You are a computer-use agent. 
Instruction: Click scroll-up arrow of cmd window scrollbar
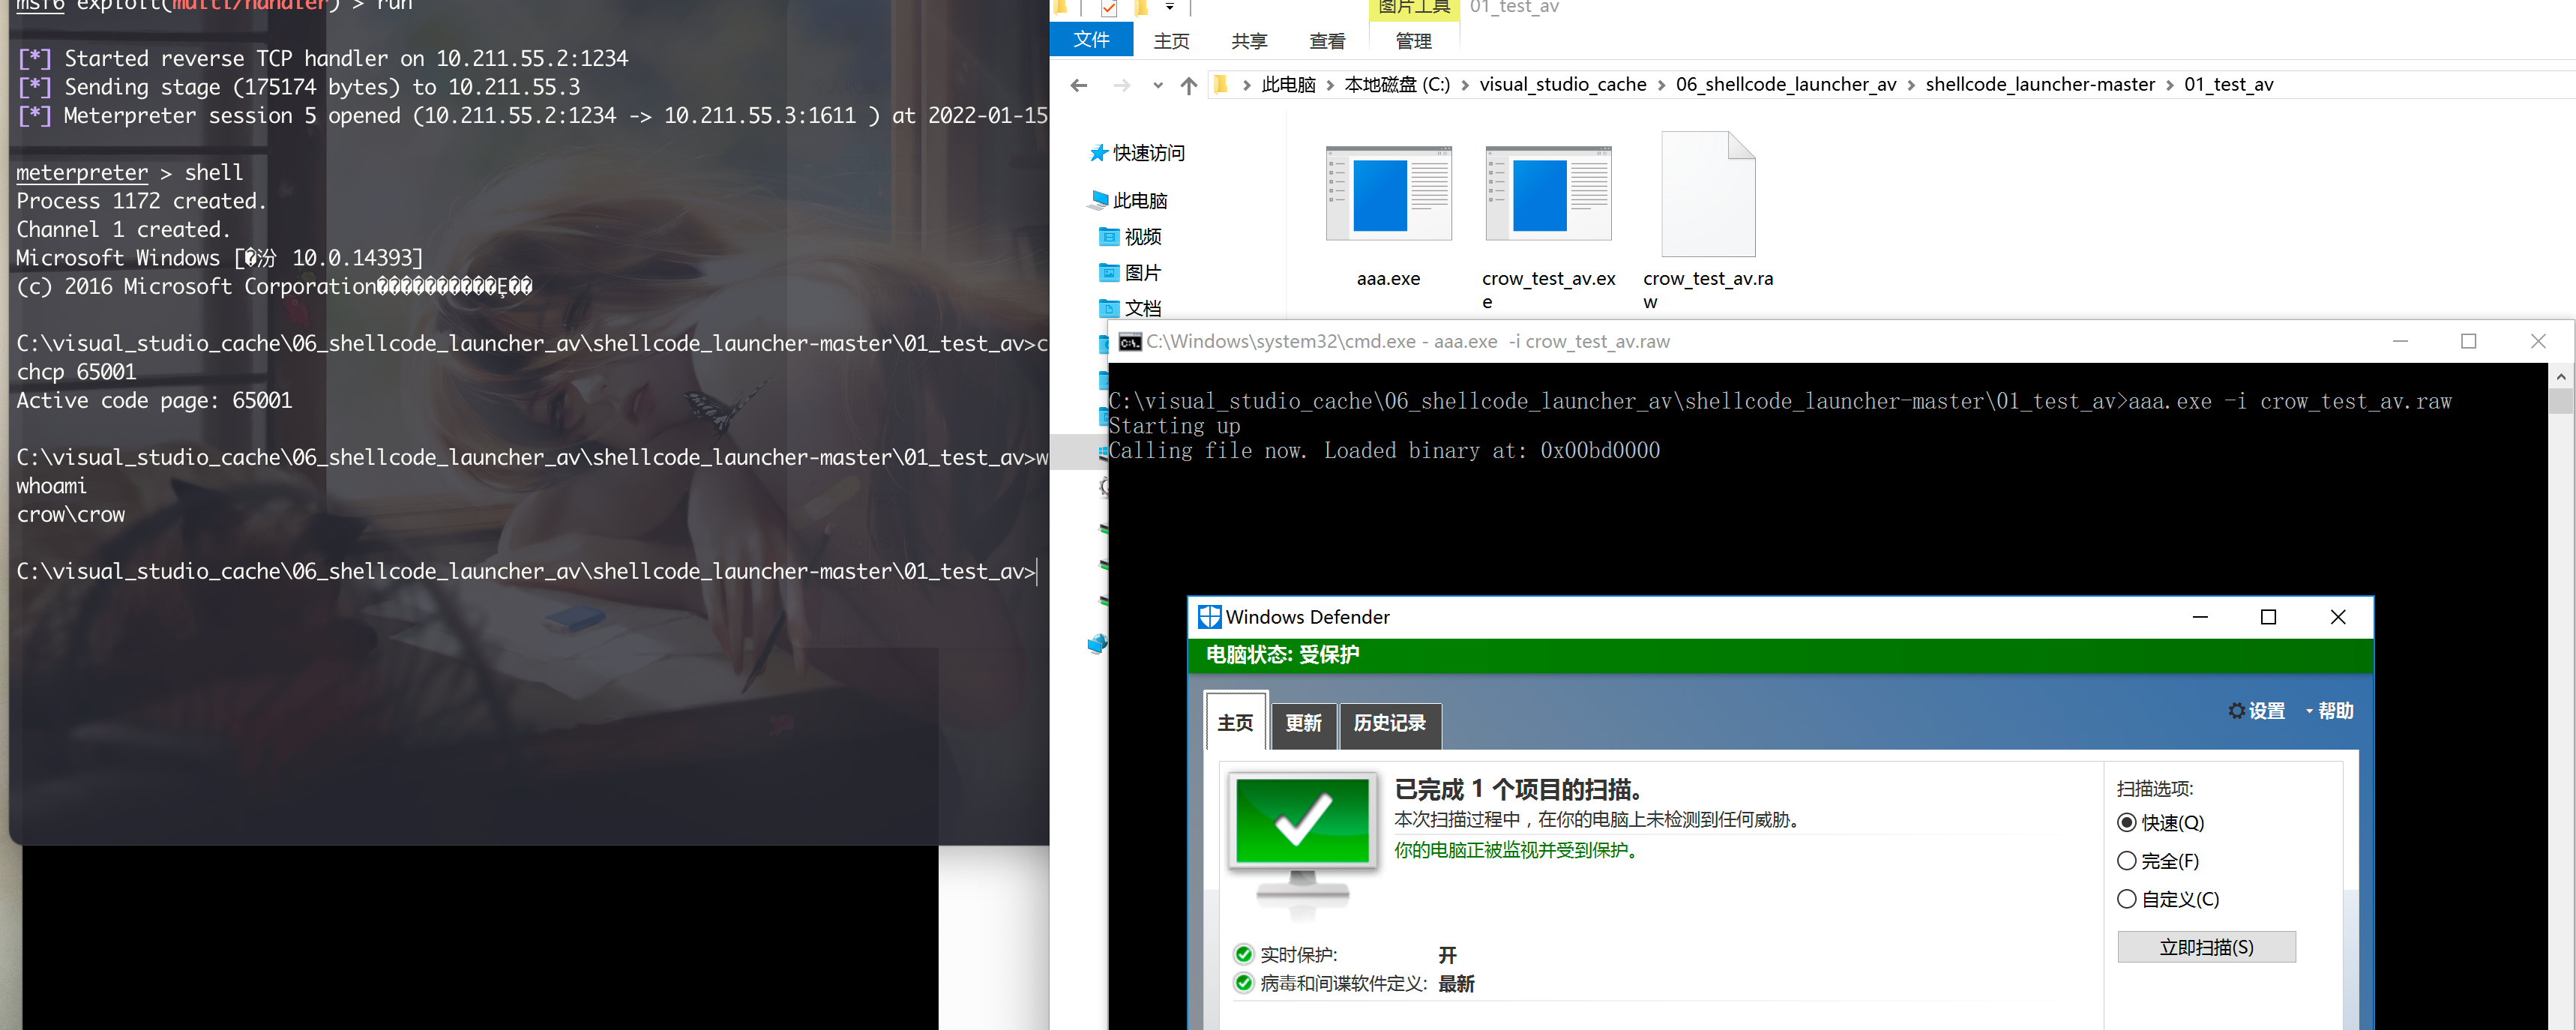[x=2561, y=376]
